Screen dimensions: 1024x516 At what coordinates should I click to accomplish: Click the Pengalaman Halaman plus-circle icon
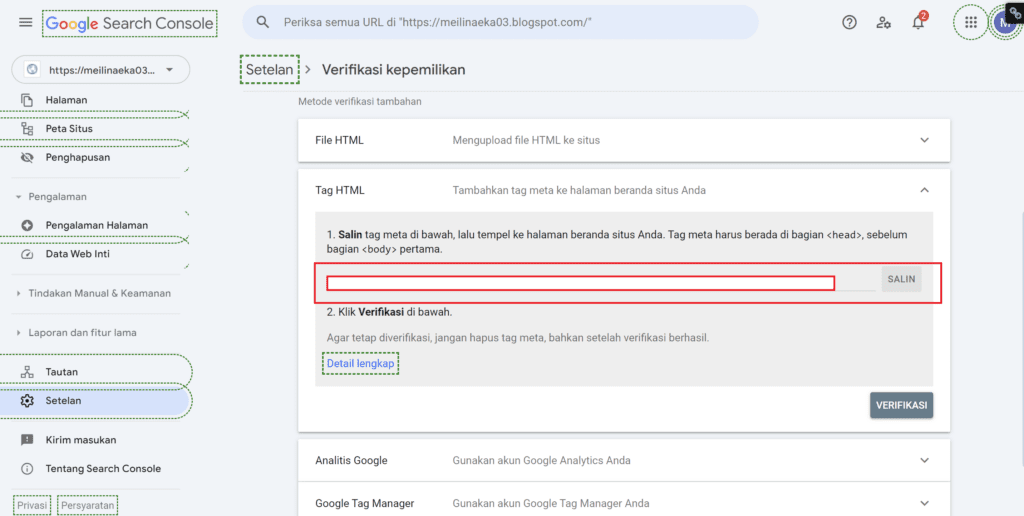27,225
